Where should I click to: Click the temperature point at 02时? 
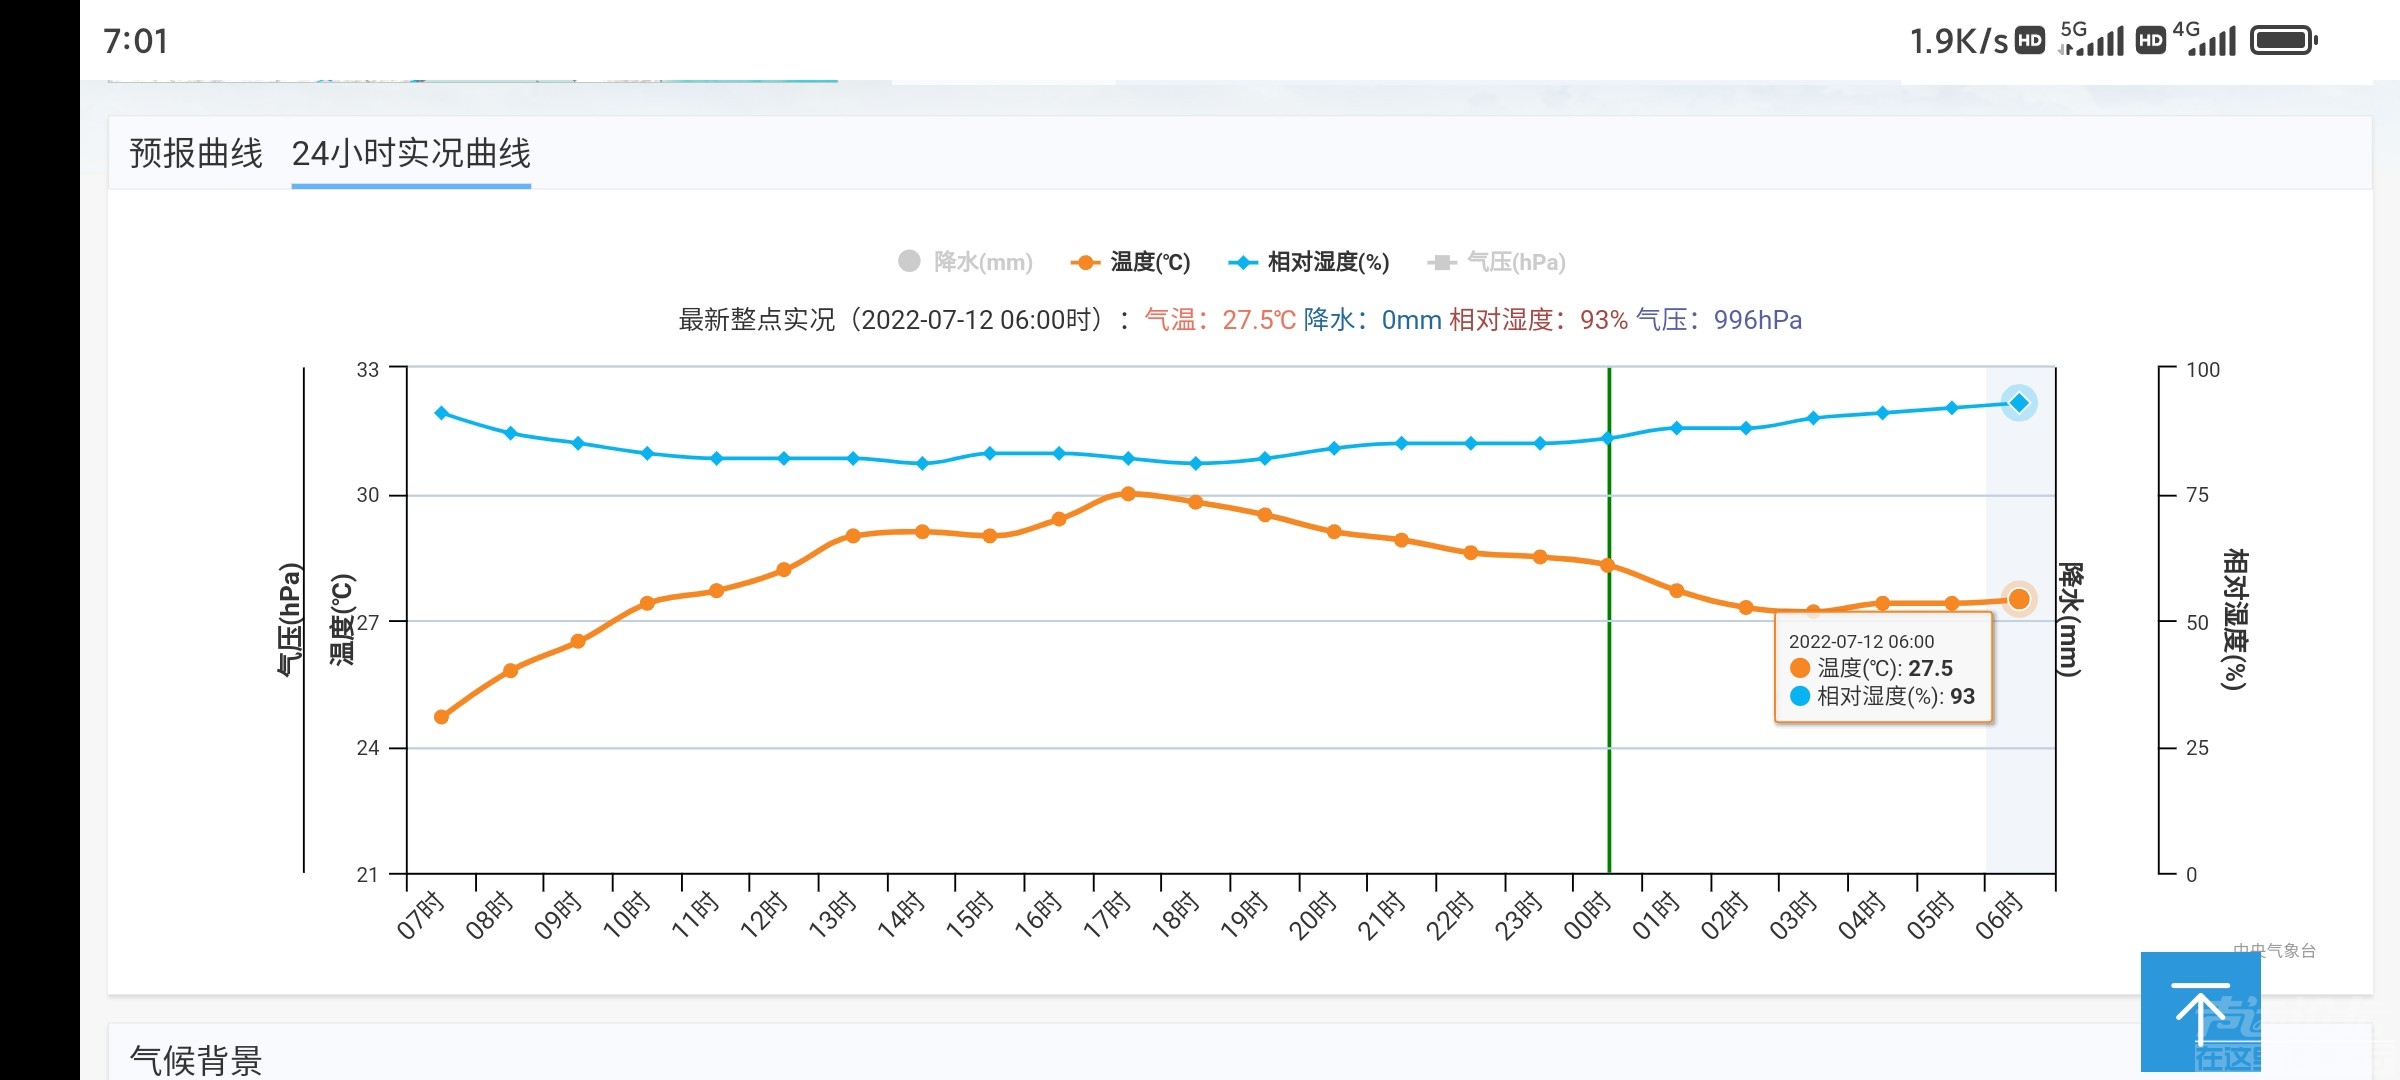(1746, 607)
